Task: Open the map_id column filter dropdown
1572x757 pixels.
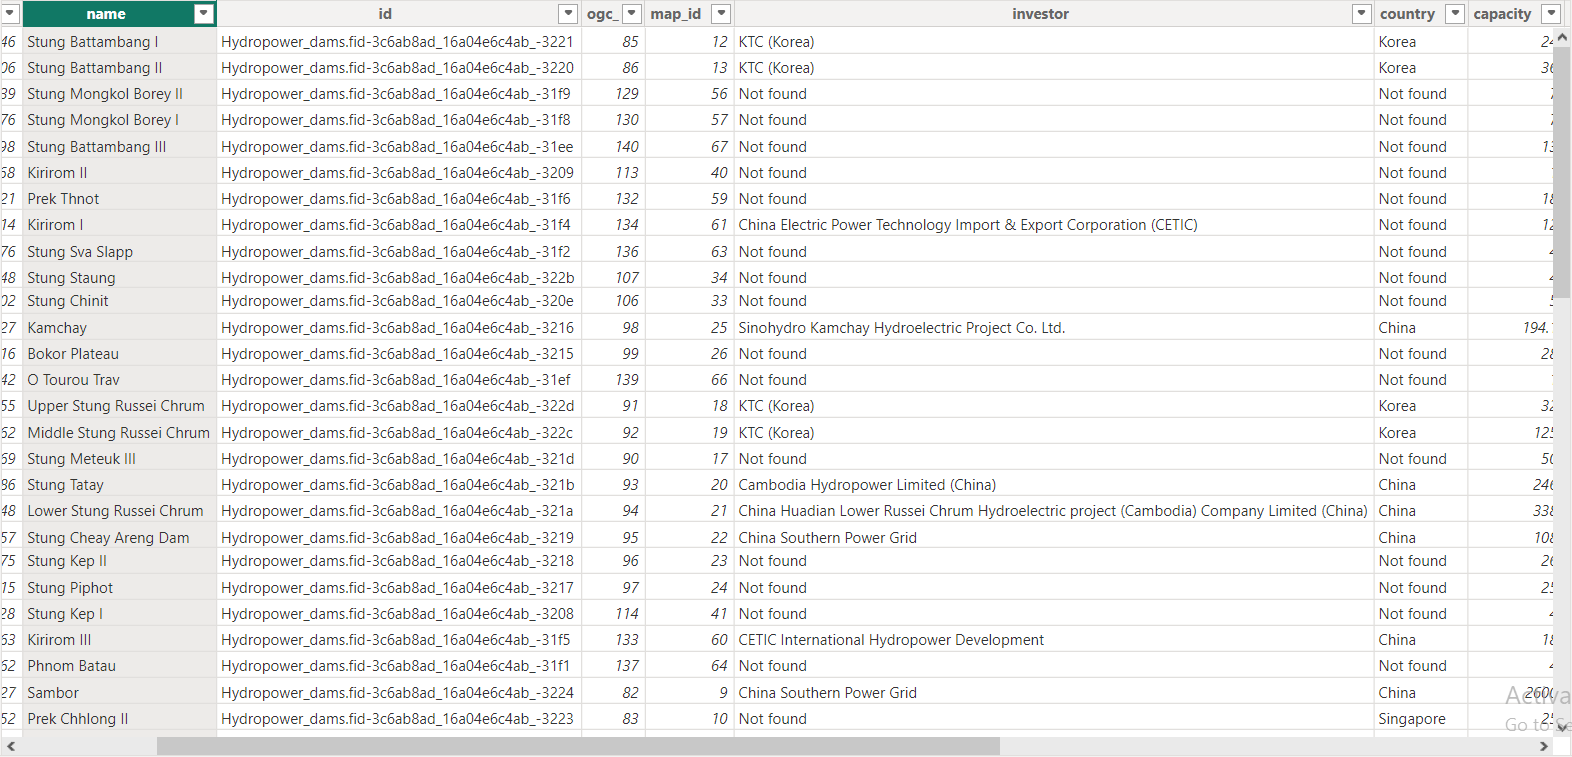Action: click(x=721, y=14)
